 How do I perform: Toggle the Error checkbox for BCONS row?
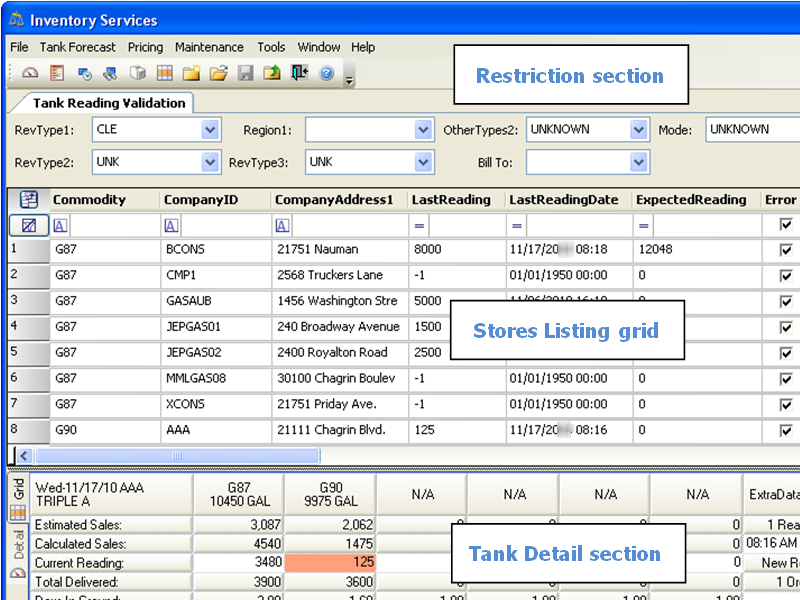(x=786, y=250)
